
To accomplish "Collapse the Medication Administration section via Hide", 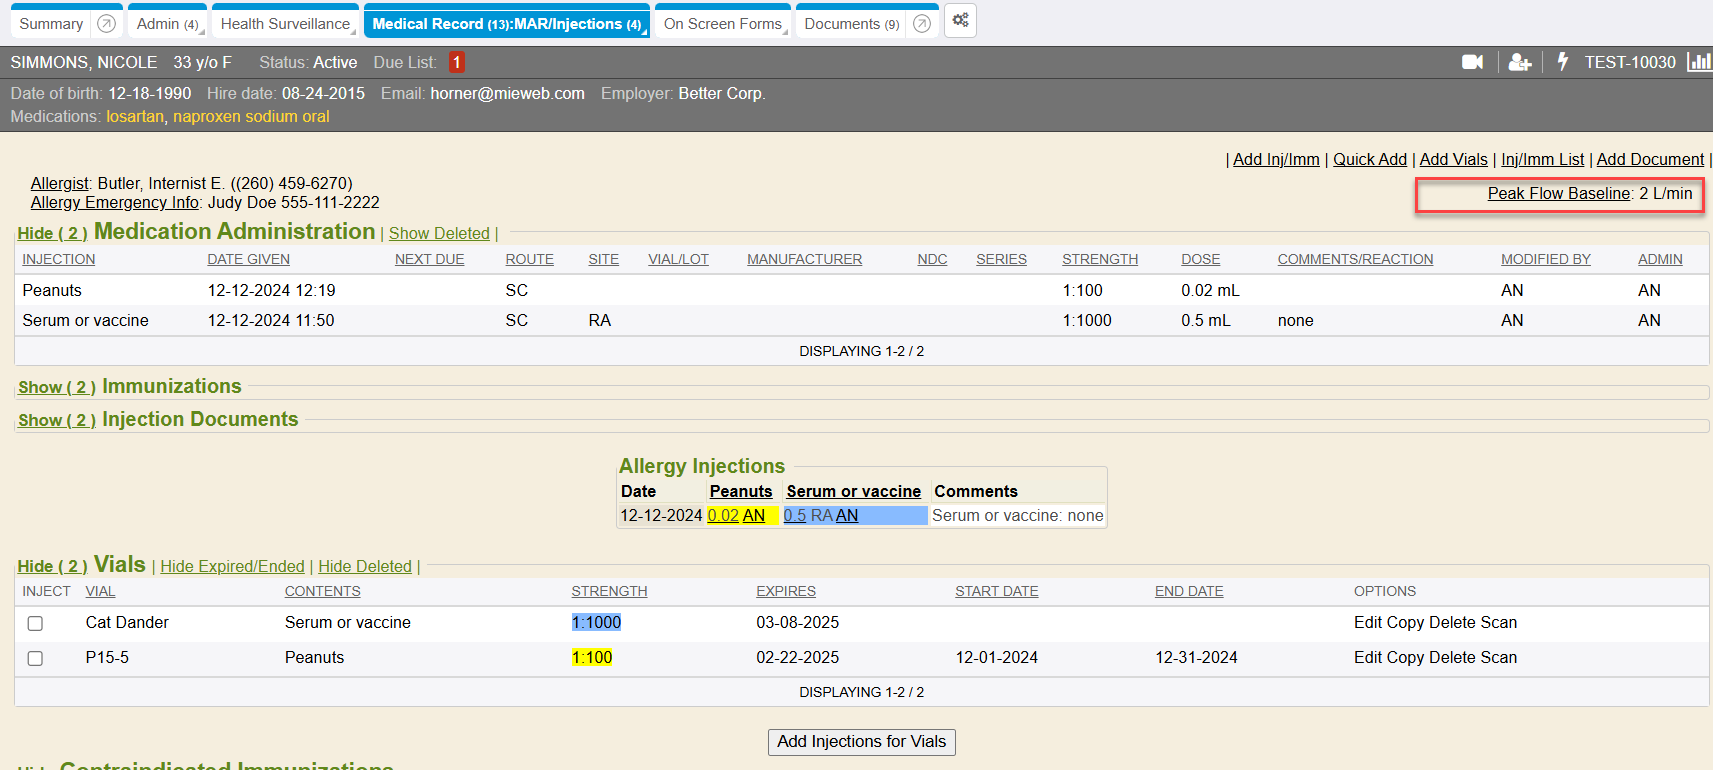I will tap(52, 233).
